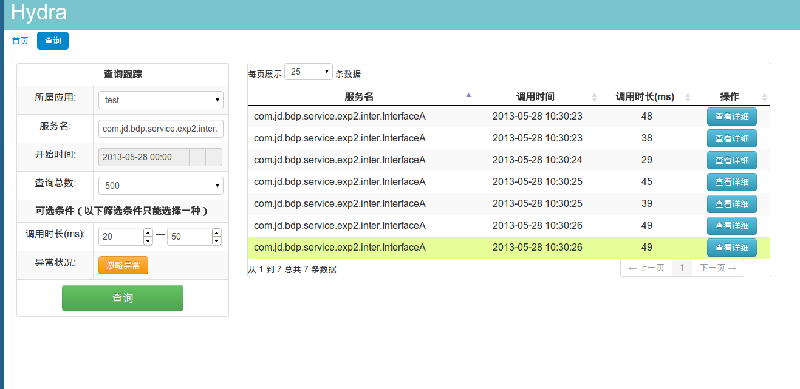Go to 上一页 previous page
Viewport: 800px width, 389px height.
(x=646, y=268)
